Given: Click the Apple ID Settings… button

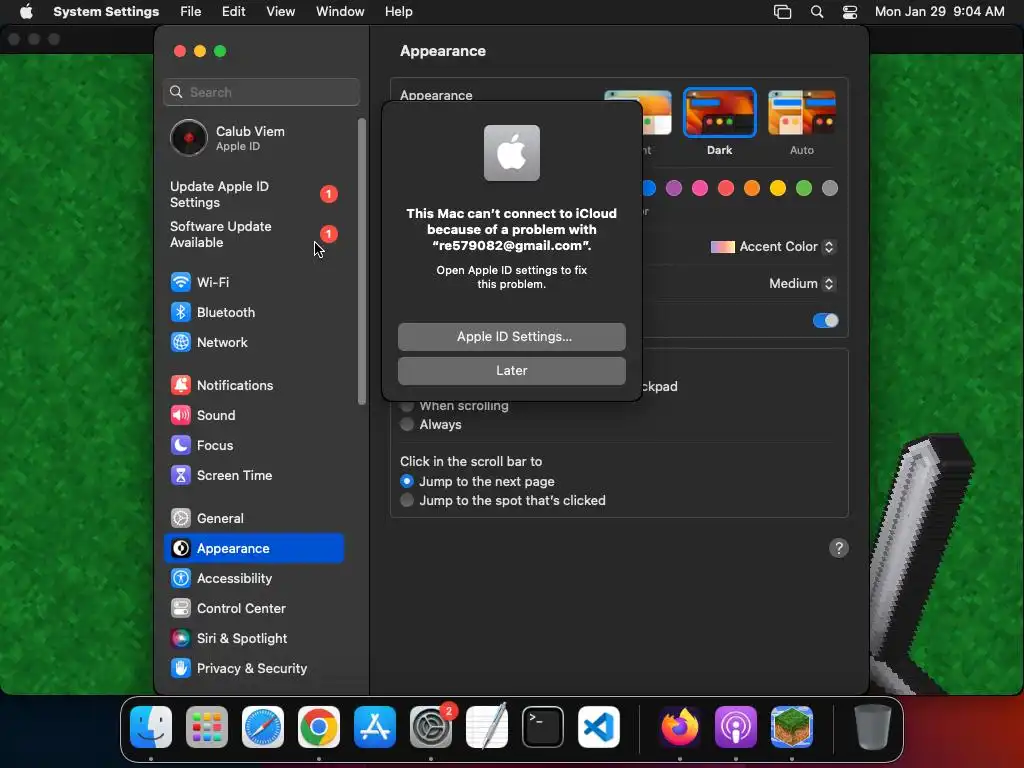Looking at the screenshot, I should click(512, 337).
